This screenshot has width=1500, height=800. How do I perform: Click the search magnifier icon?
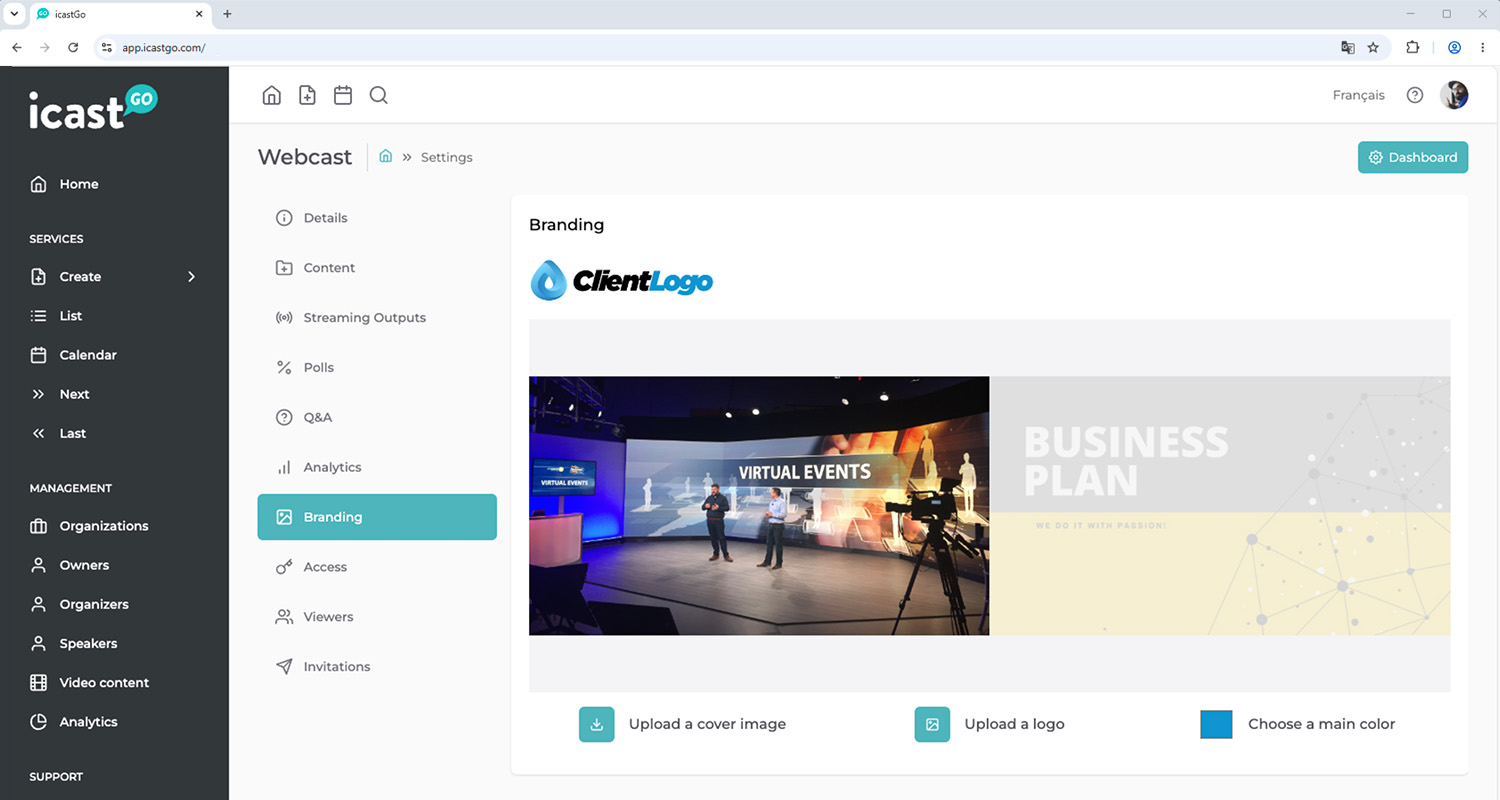(378, 95)
